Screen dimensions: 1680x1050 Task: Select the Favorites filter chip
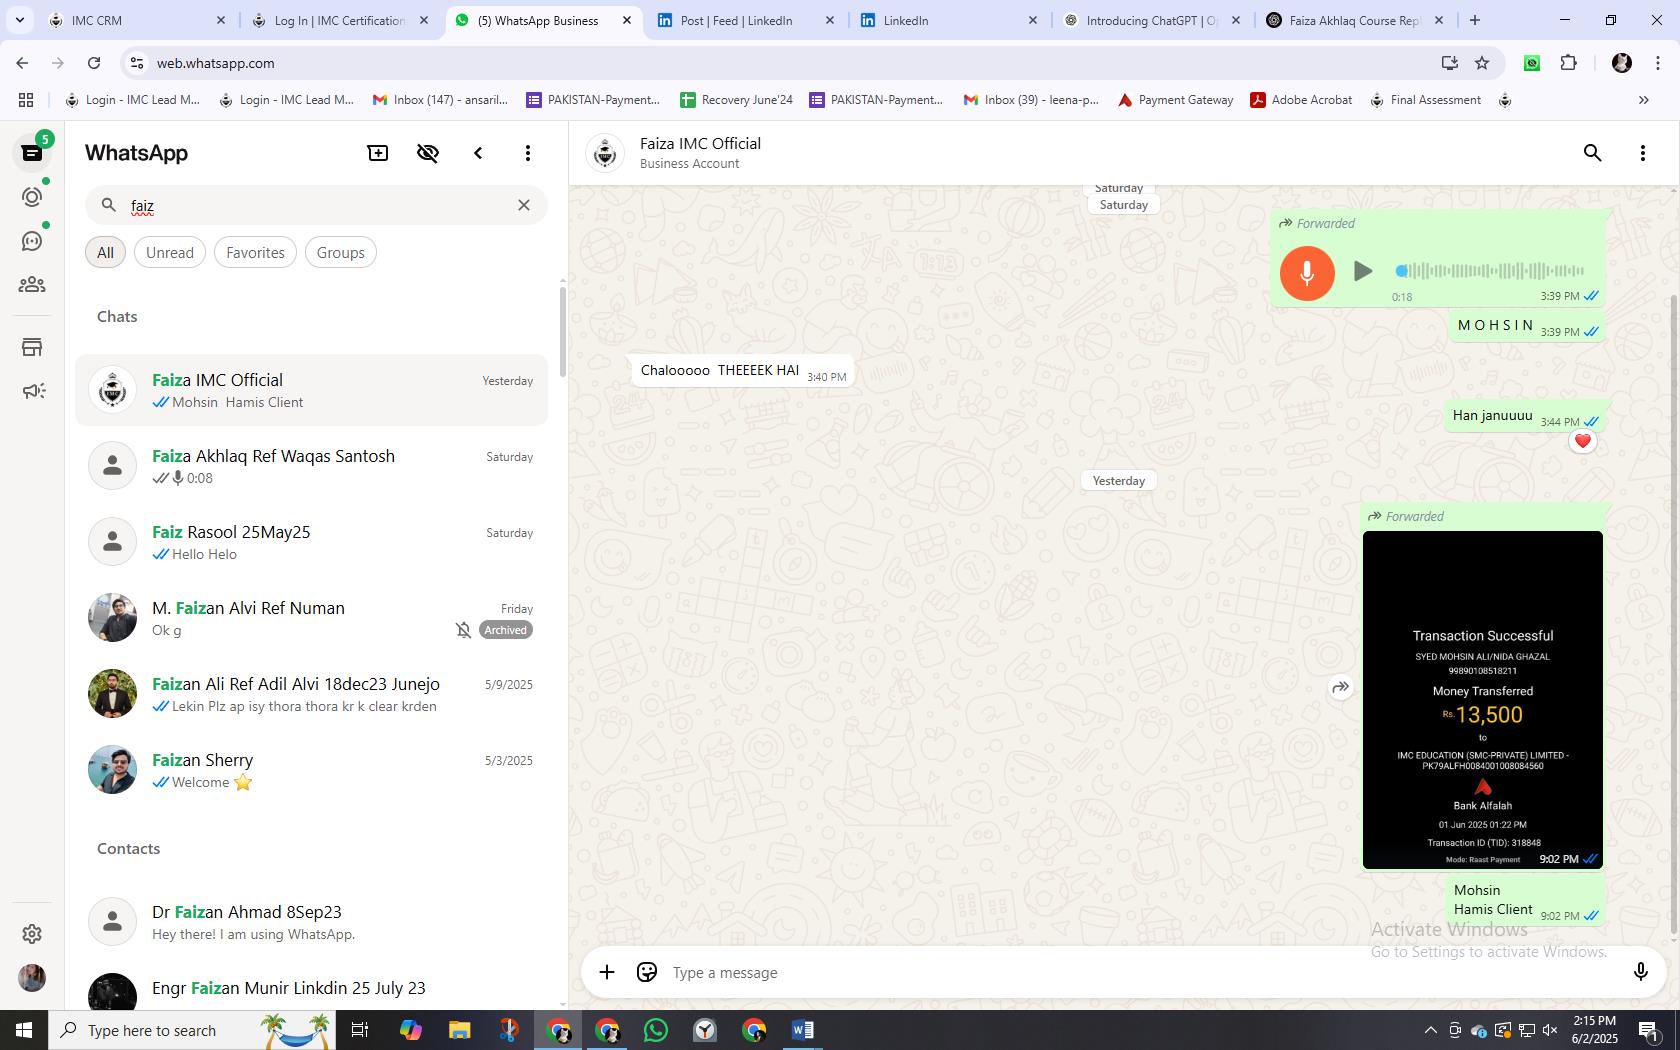pos(255,253)
